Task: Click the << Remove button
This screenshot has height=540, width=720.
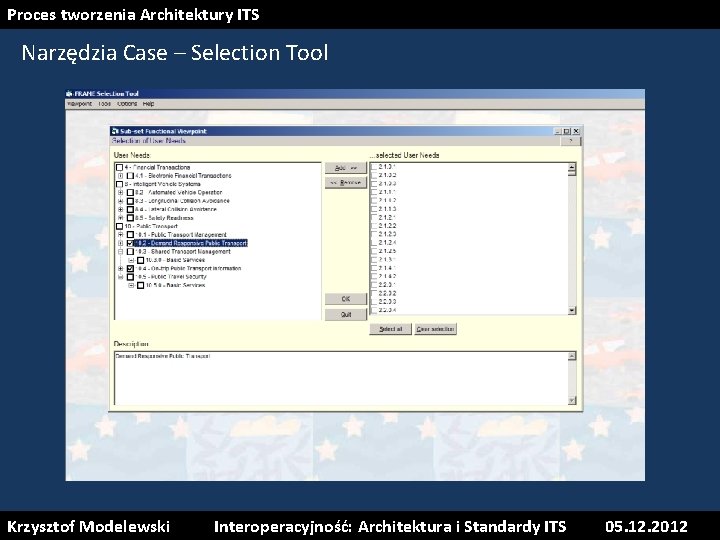Action: point(346,183)
